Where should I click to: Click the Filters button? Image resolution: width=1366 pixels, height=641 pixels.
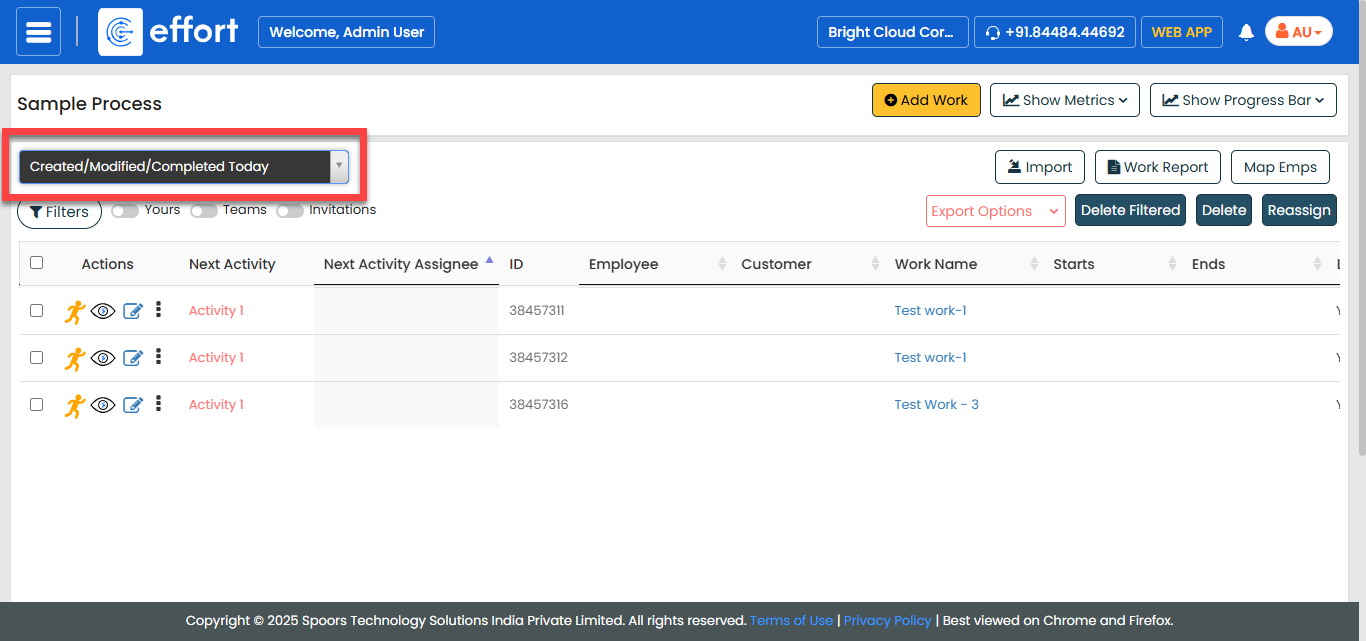(x=60, y=212)
